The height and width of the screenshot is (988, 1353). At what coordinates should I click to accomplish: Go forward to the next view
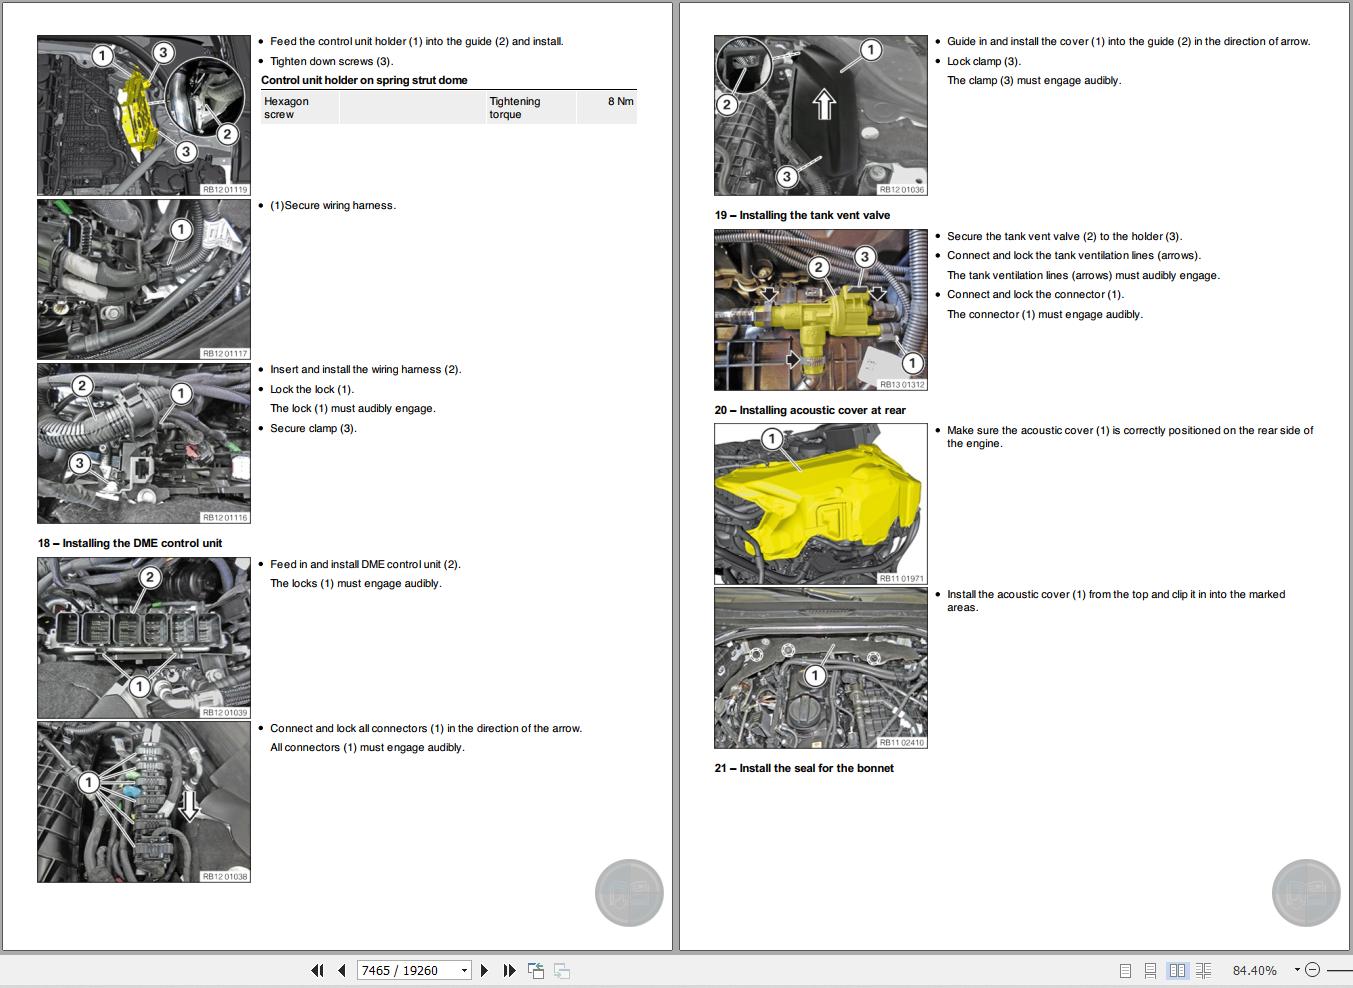coord(560,970)
